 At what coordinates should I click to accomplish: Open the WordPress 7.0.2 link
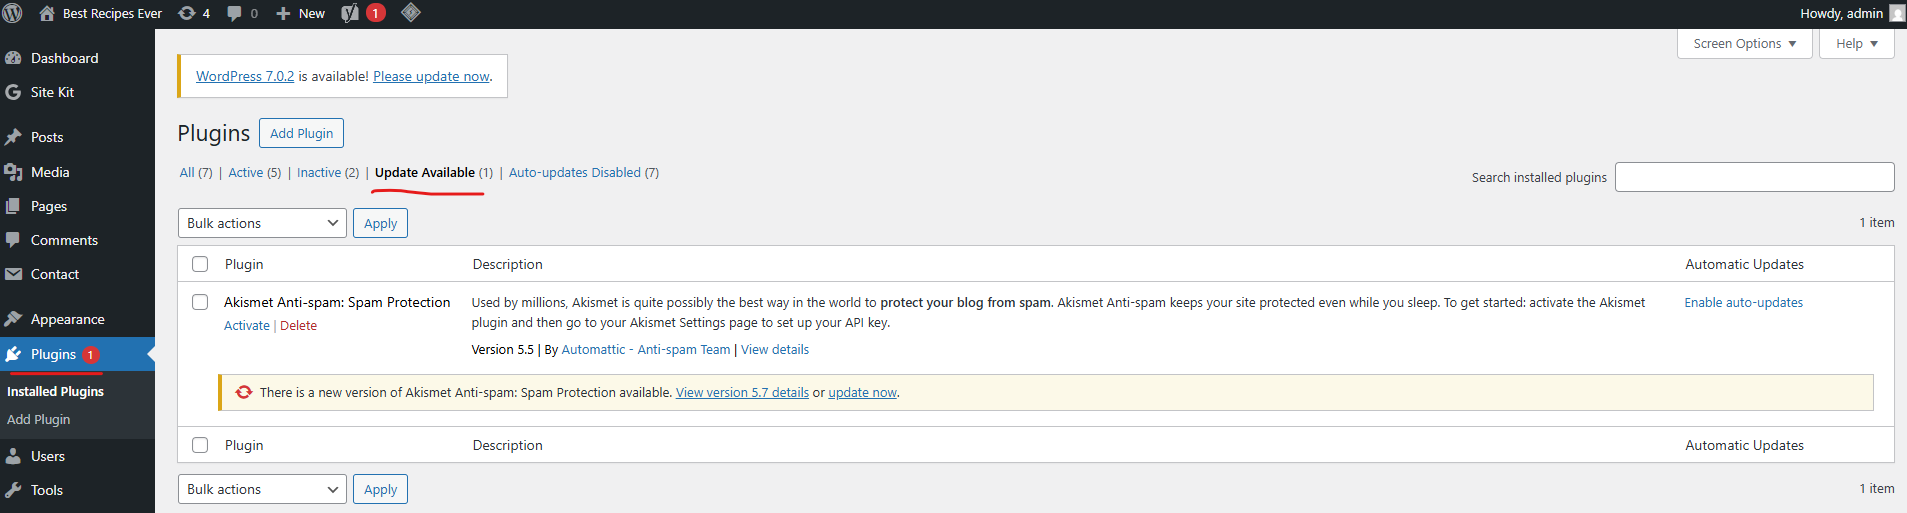coord(245,76)
